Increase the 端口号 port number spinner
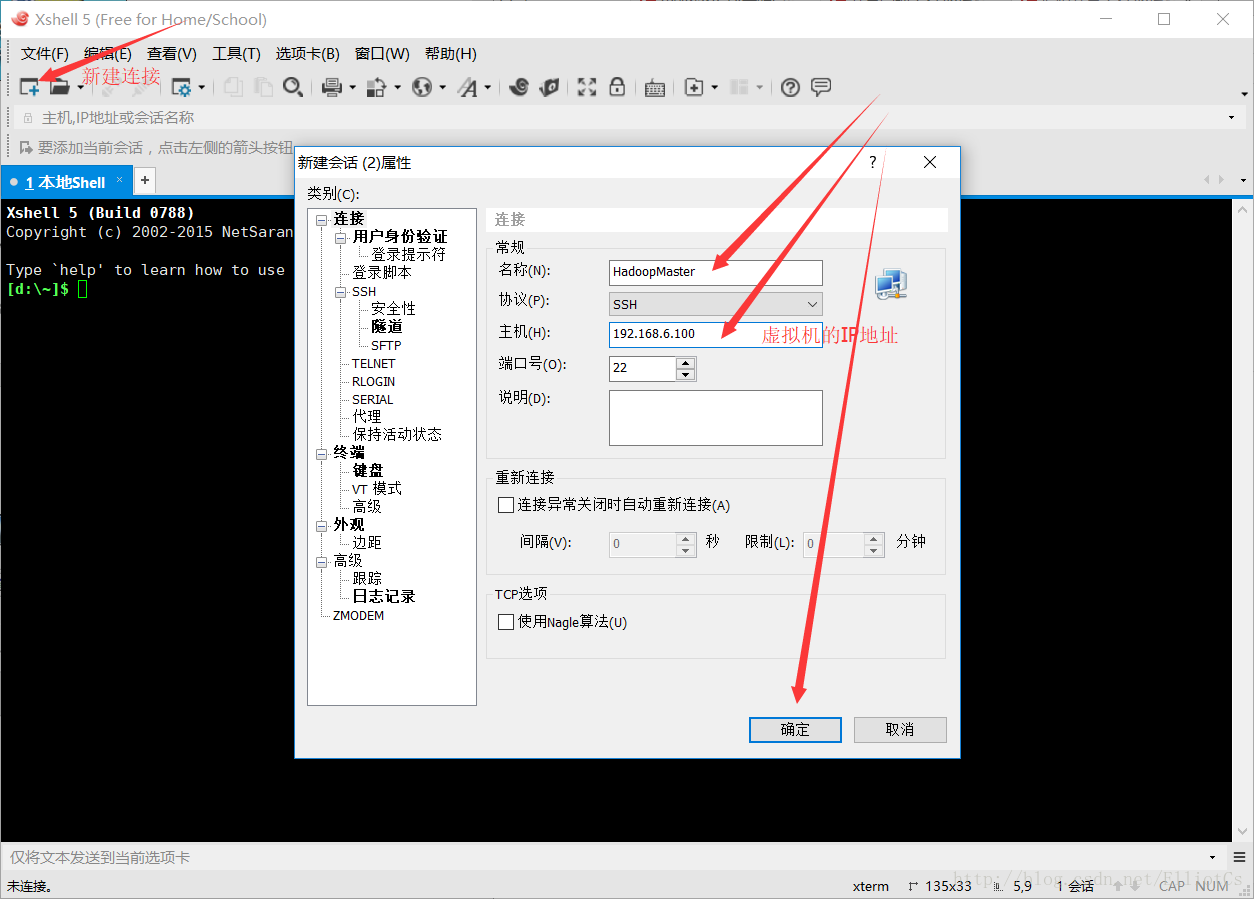 pos(686,363)
